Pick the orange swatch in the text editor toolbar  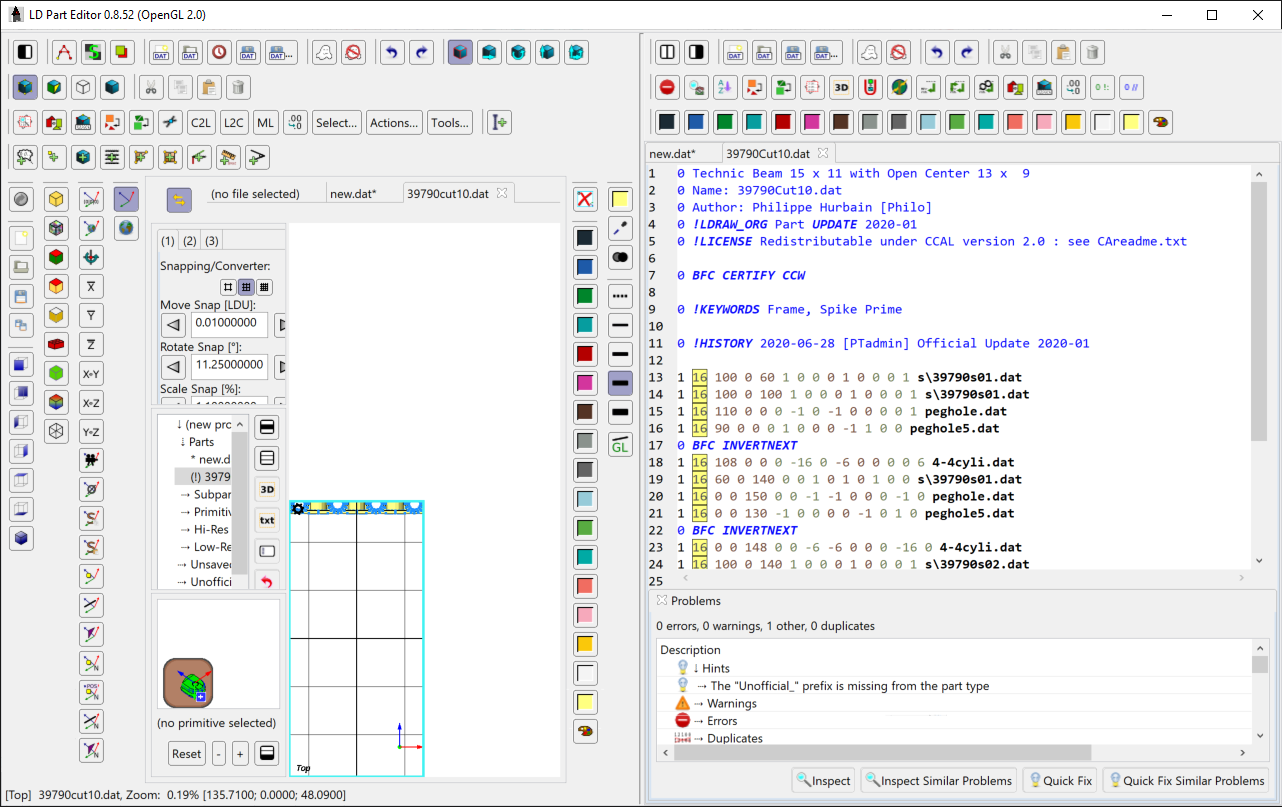(x=1074, y=122)
